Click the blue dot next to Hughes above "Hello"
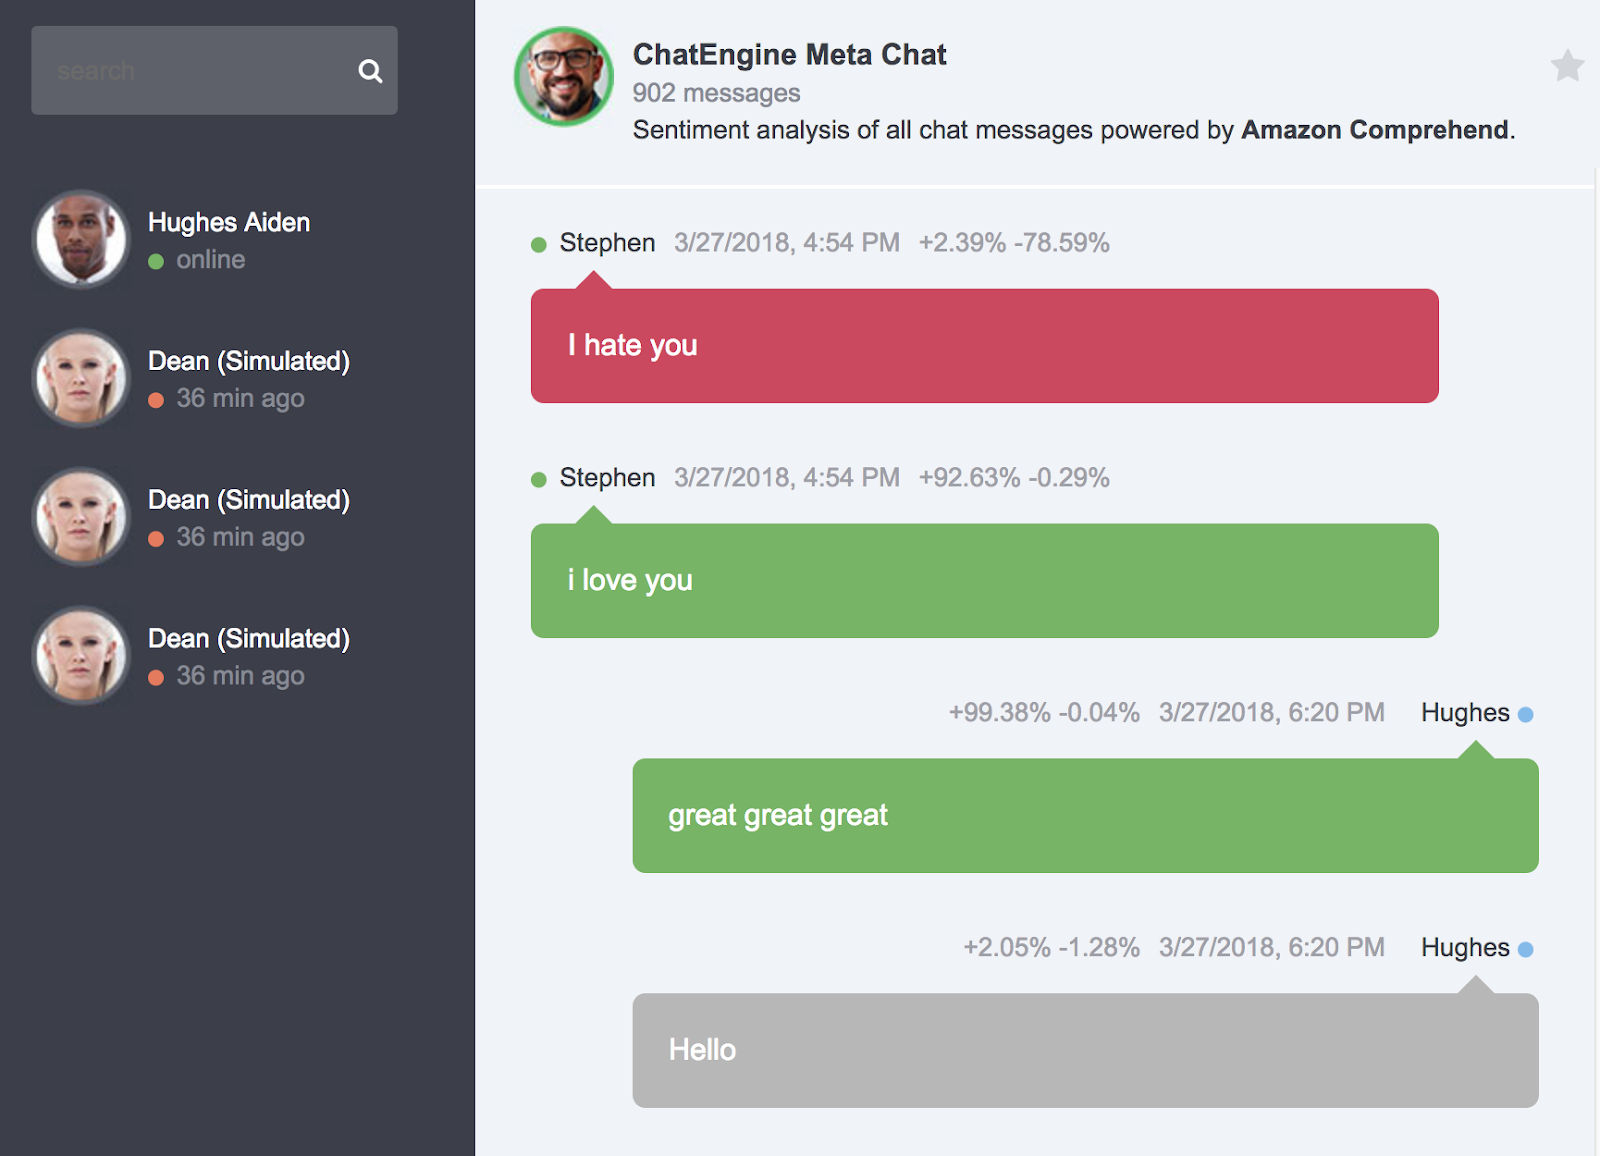 (1525, 949)
